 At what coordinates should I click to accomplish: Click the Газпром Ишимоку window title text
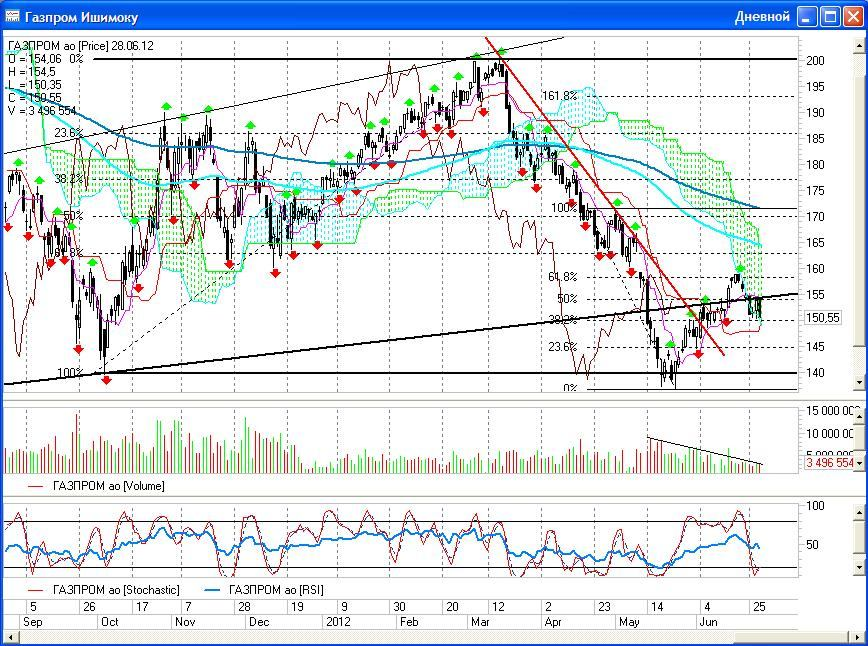[x=81, y=17]
